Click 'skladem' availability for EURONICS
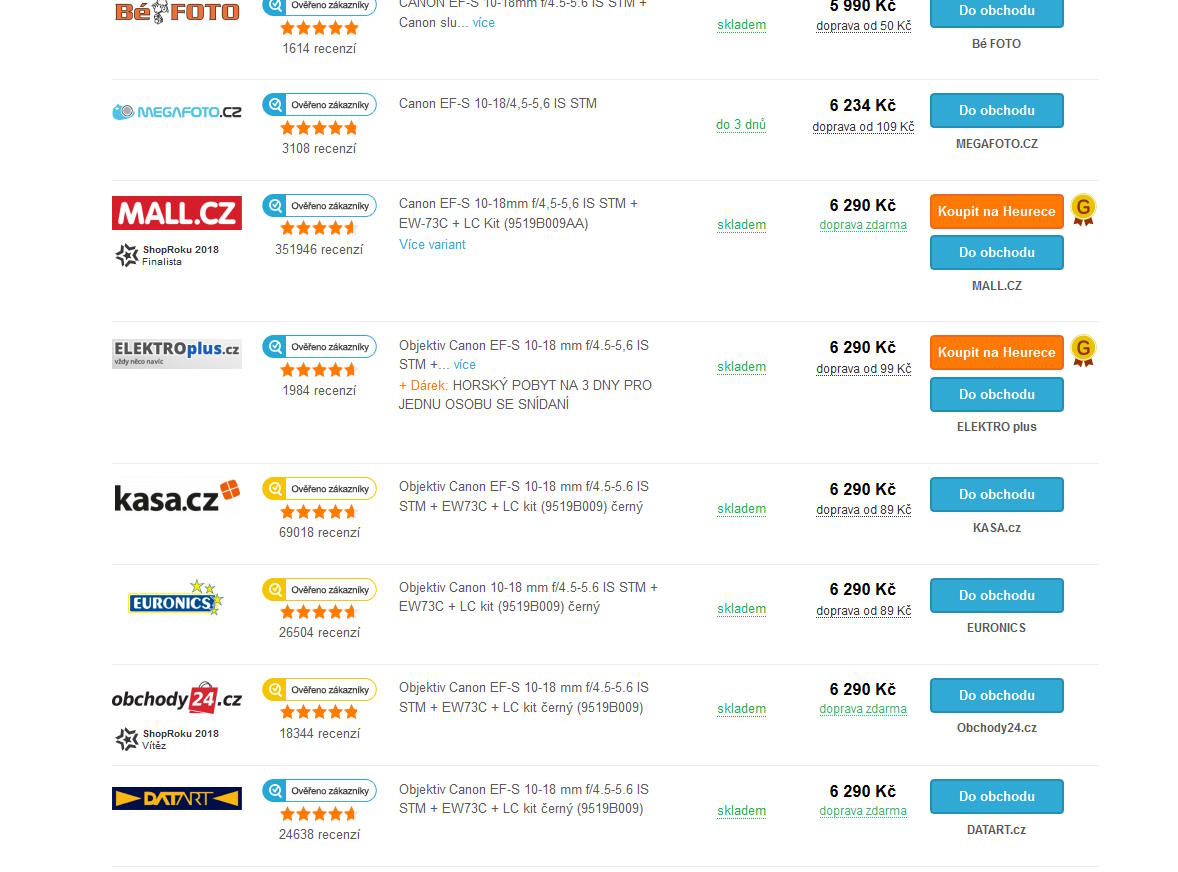 coord(742,608)
